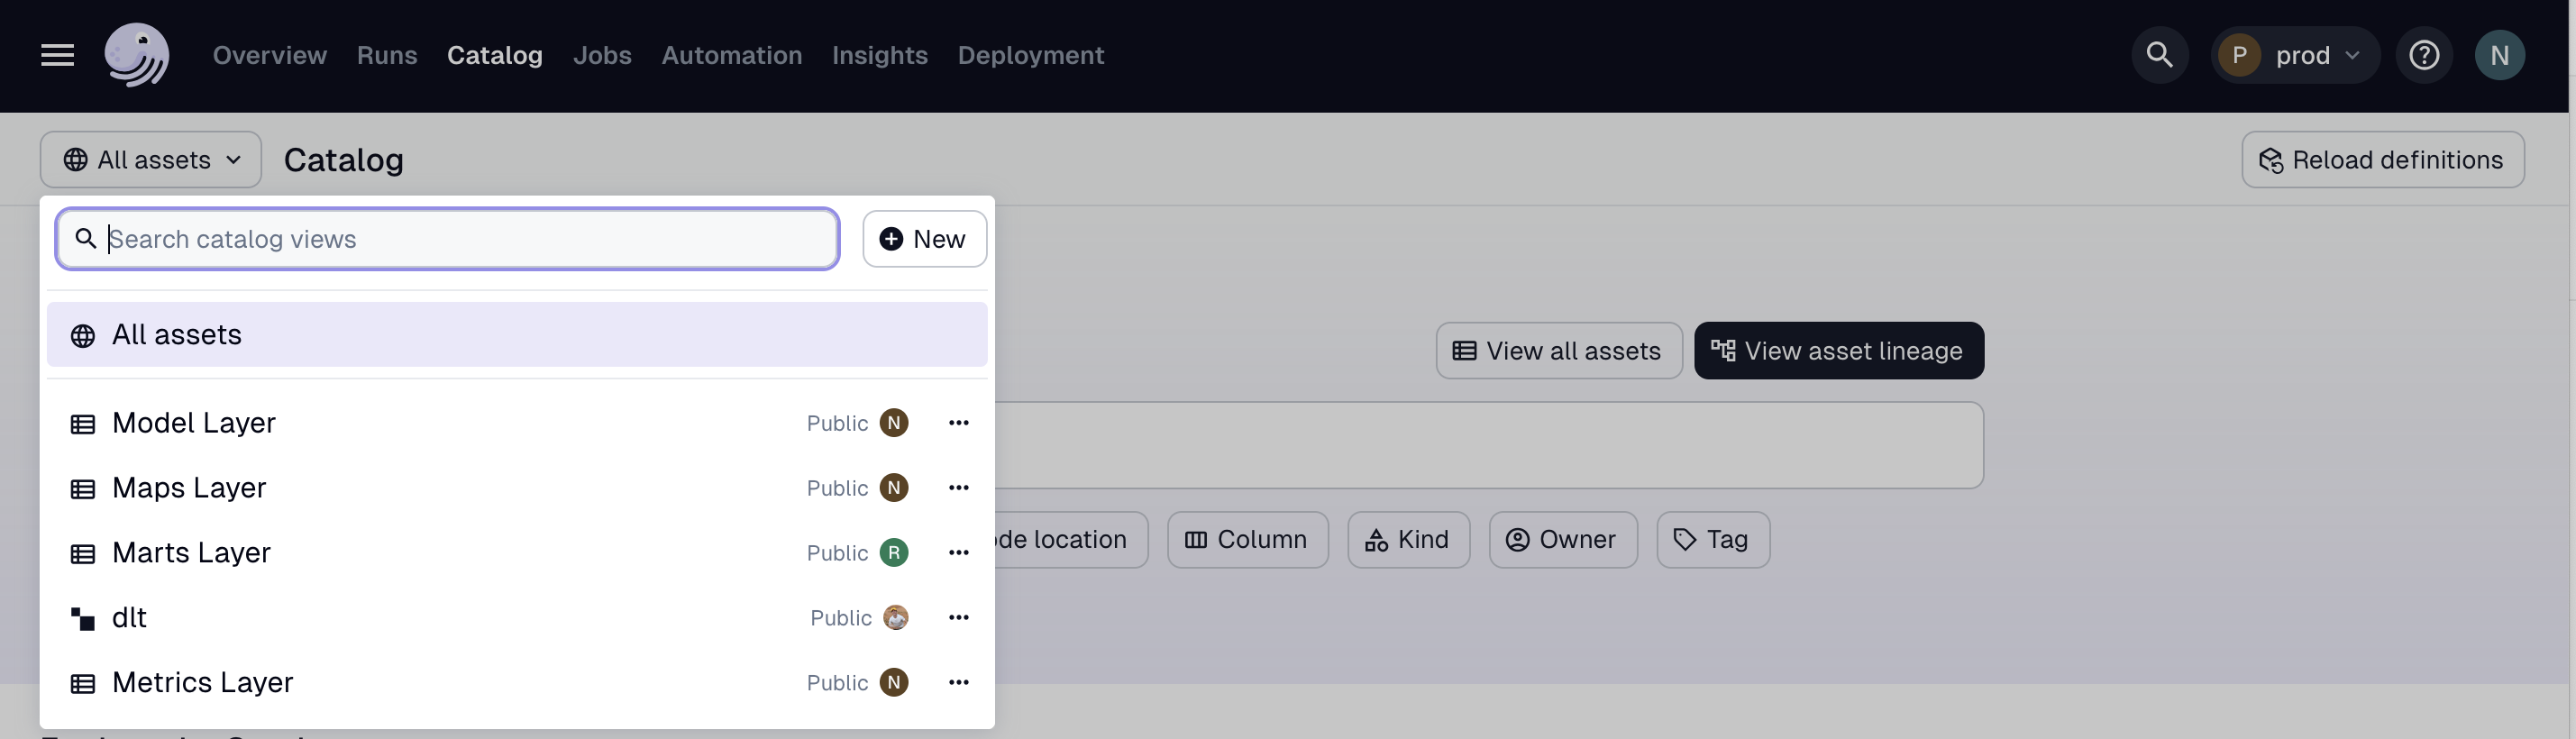Select the dlt catalog view

point(517,618)
